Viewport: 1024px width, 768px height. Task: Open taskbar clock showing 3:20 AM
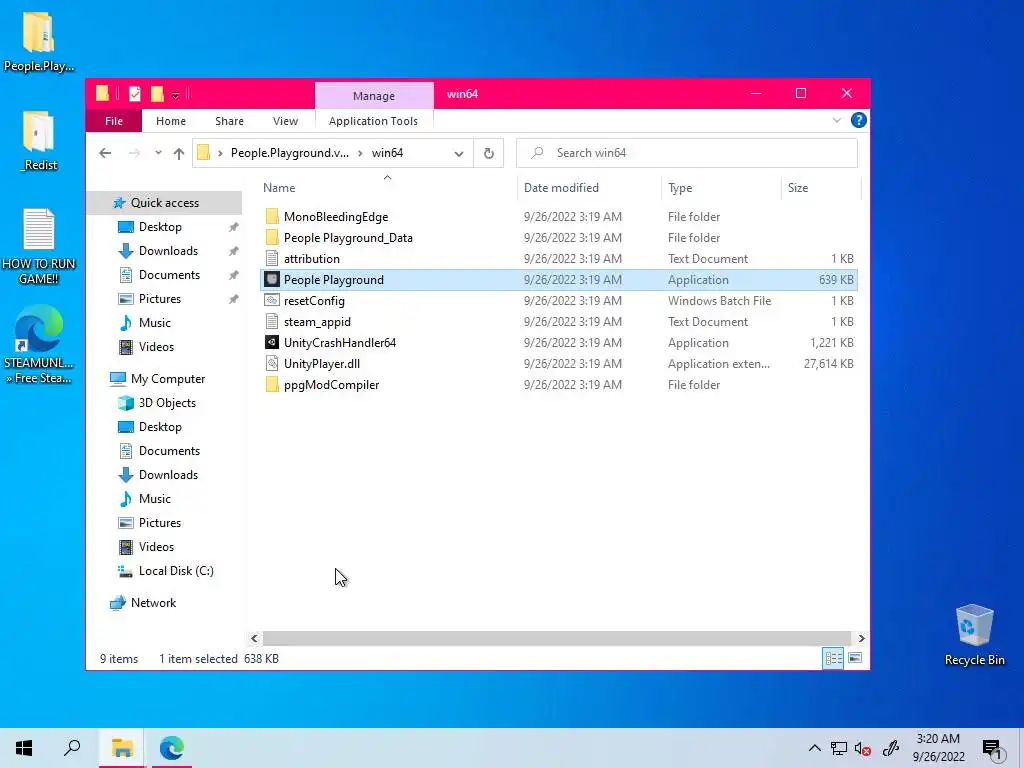(938, 748)
